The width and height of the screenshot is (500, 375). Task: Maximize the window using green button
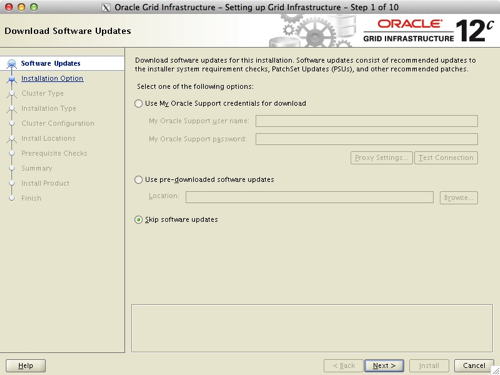click(x=34, y=7)
